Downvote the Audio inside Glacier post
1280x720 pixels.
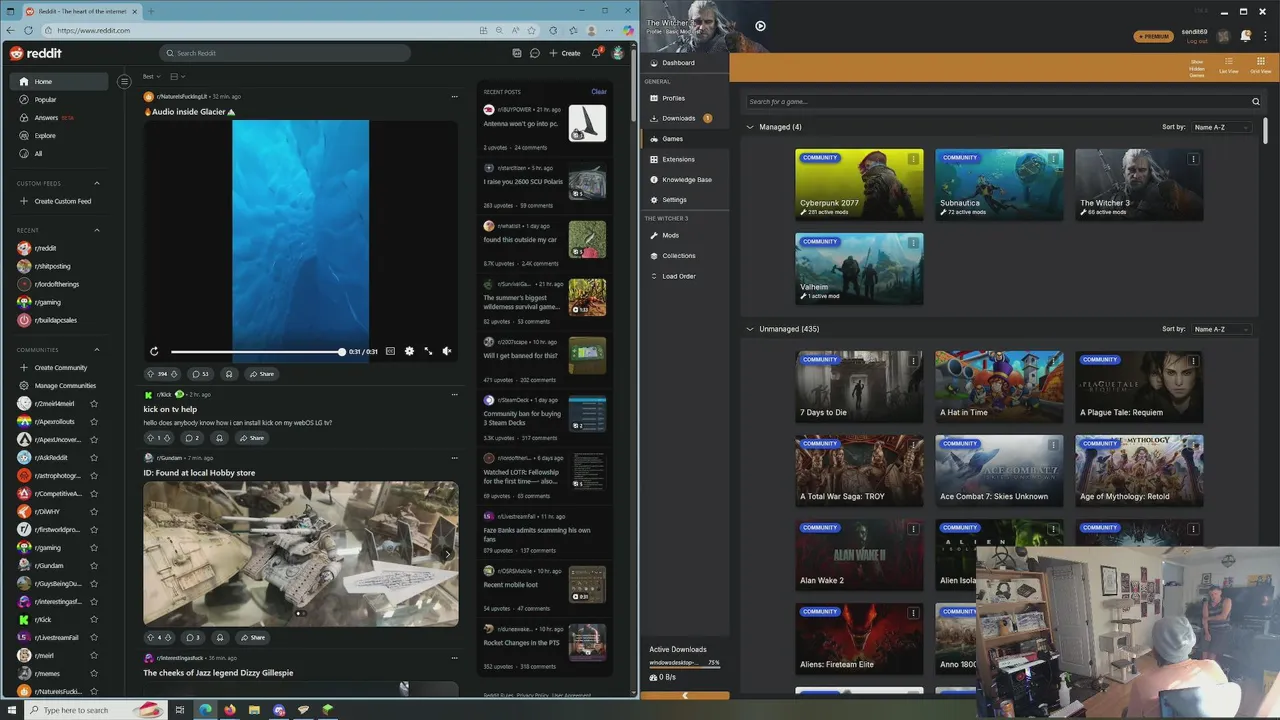coord(174,374)
